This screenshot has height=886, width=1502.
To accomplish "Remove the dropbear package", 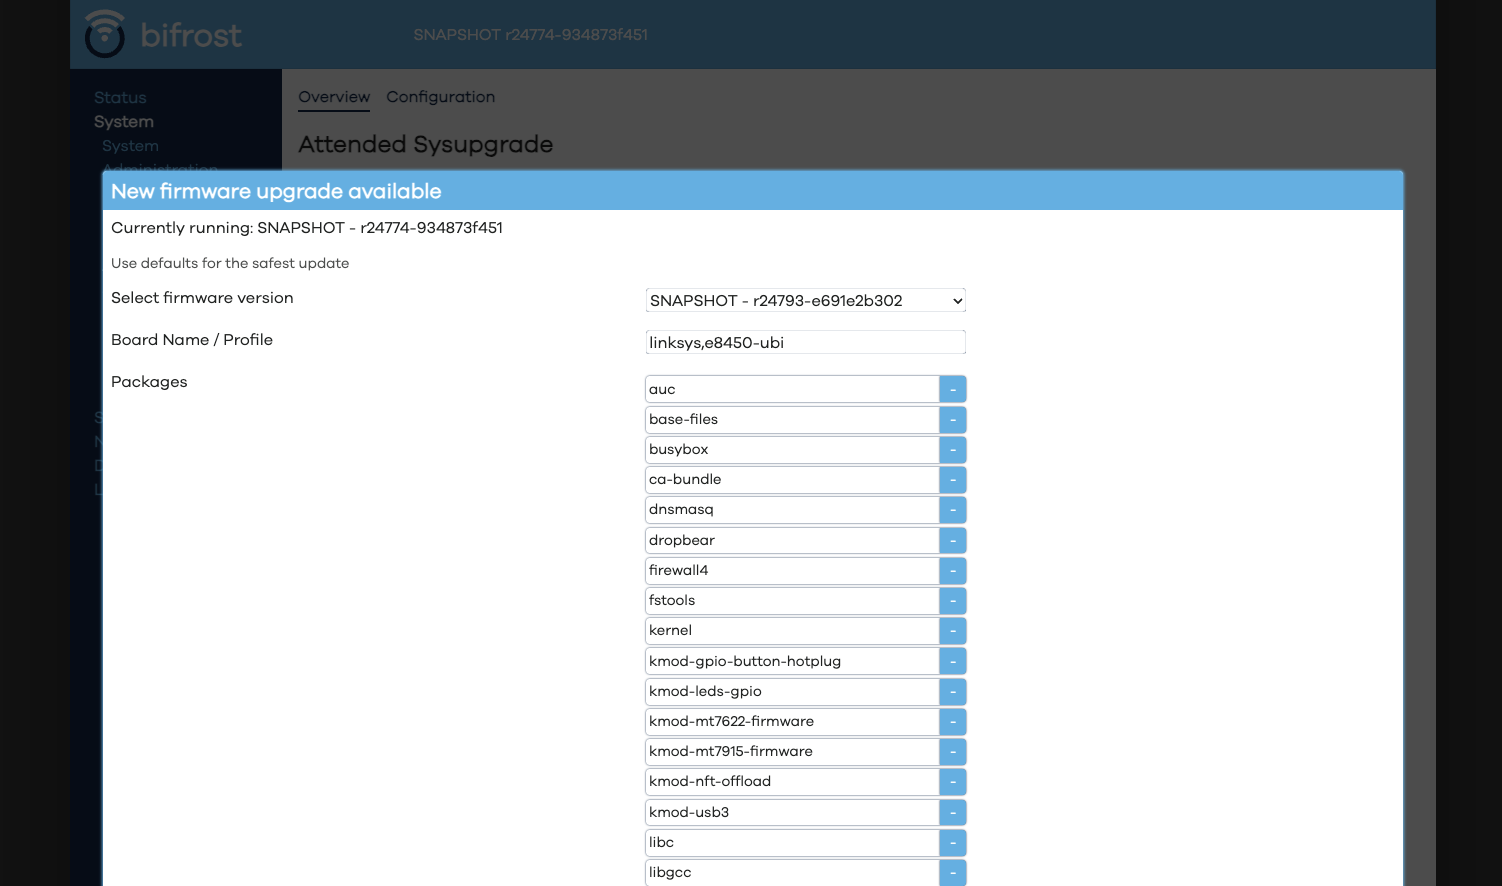I will coord(952,540).
